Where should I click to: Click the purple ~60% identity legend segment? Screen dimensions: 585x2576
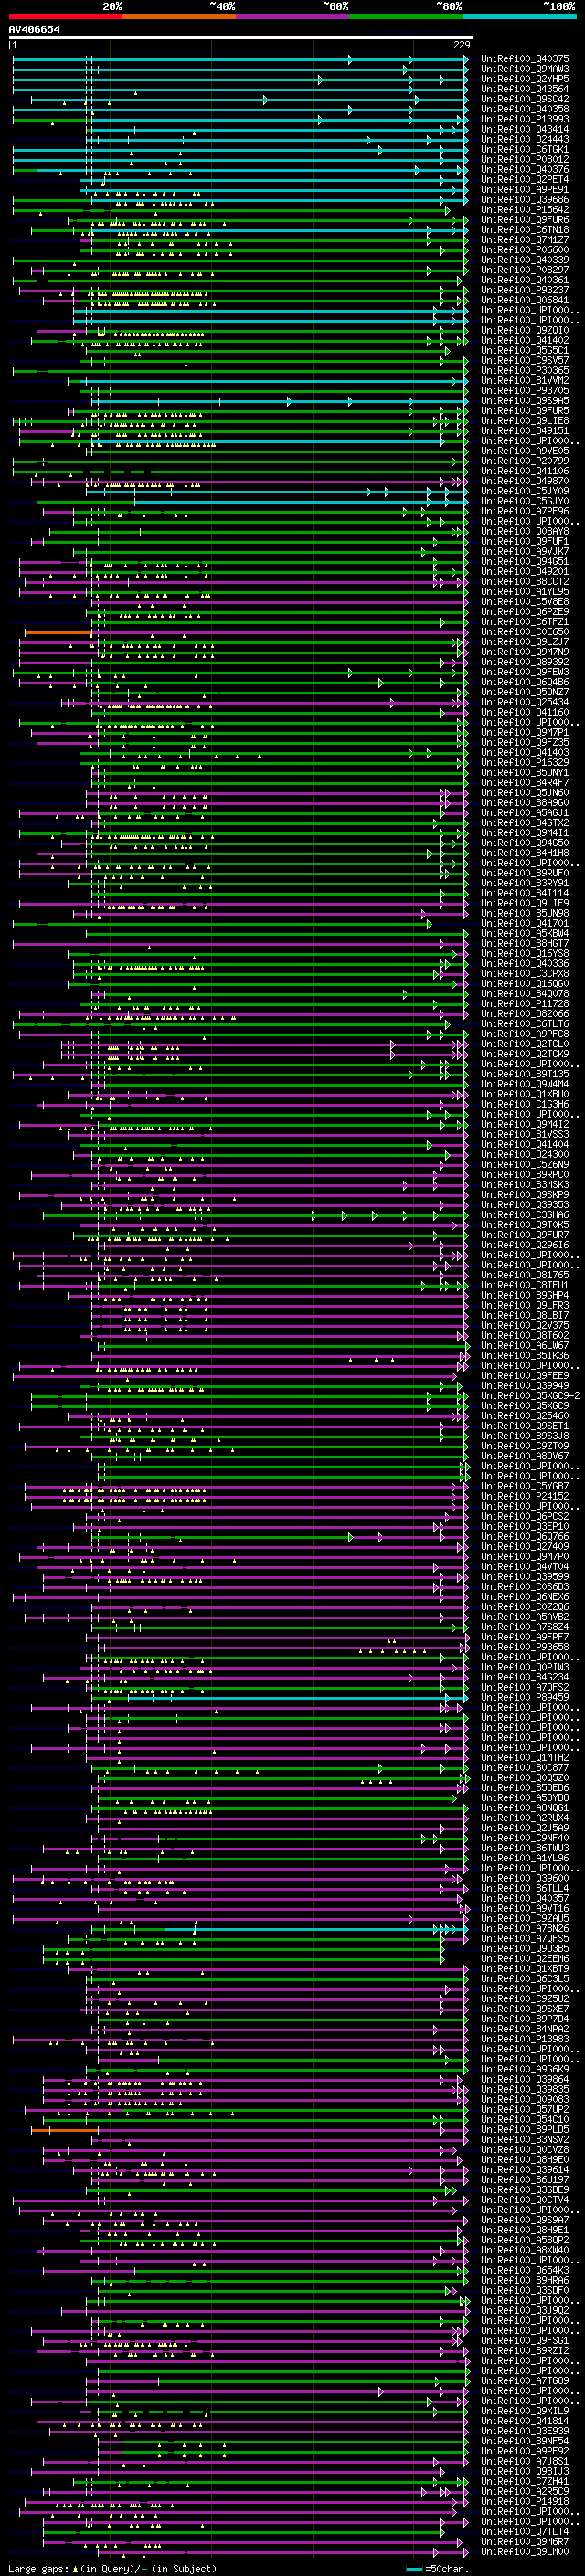[292, 16]
